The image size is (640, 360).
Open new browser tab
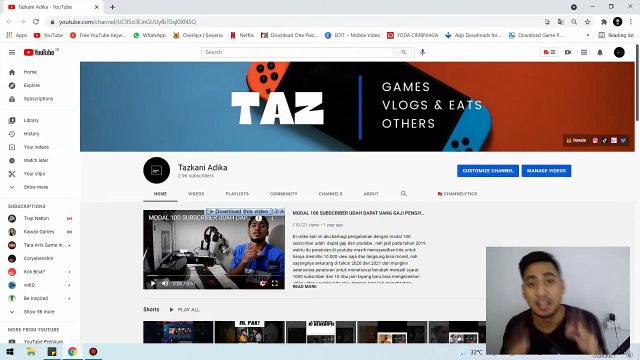[x=112, y=7]
